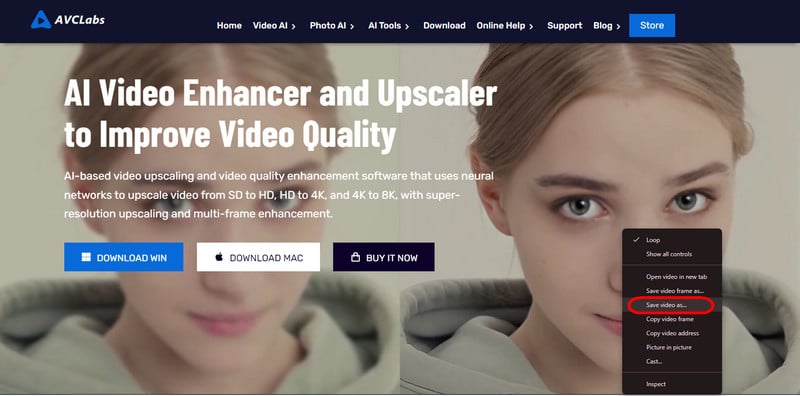Viewport: 800px width, 396px height.
Task: Expand the Photo AI menu
Action: coord(332,26)
